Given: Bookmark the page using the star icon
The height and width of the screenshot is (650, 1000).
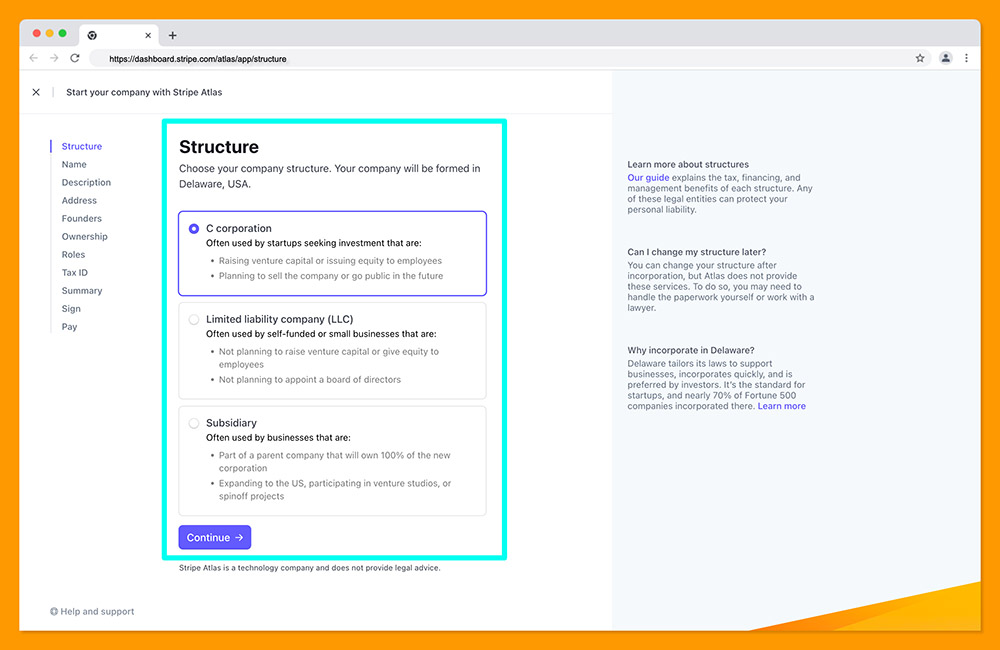Looking at the screenshot, I should click(x=920, y=58).
